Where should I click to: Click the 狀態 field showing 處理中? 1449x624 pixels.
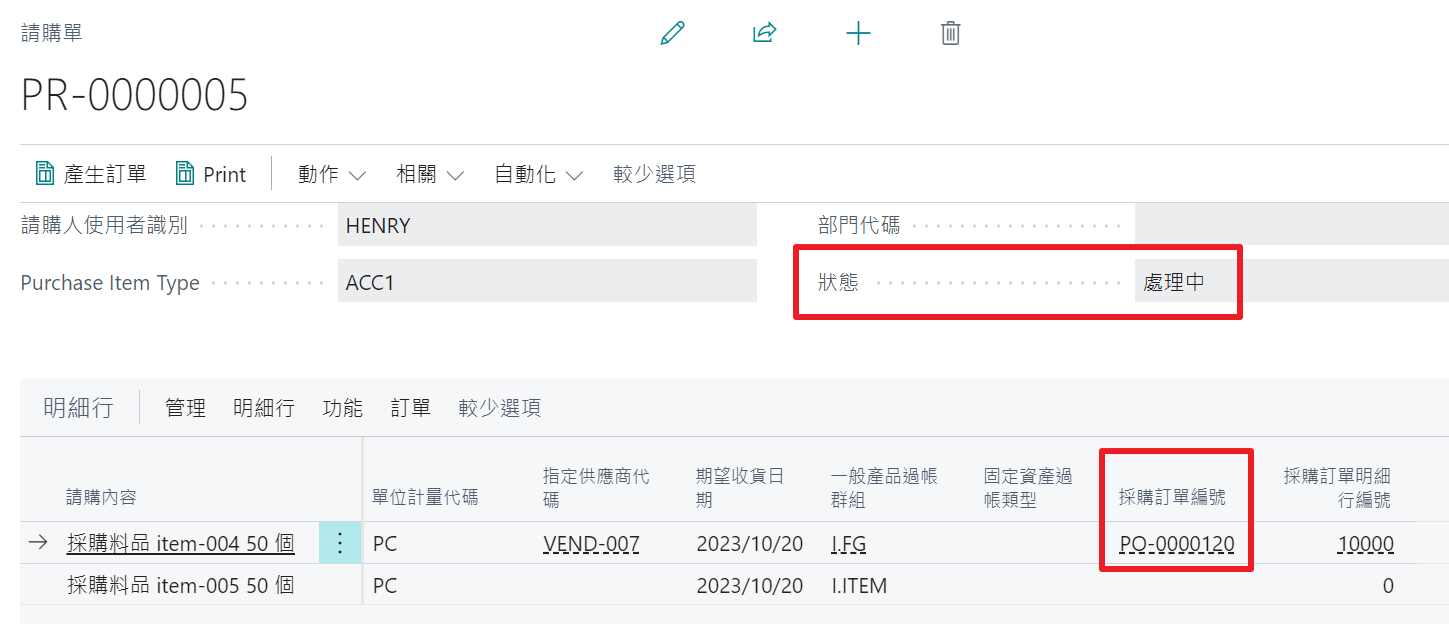tap(1292, 282)
